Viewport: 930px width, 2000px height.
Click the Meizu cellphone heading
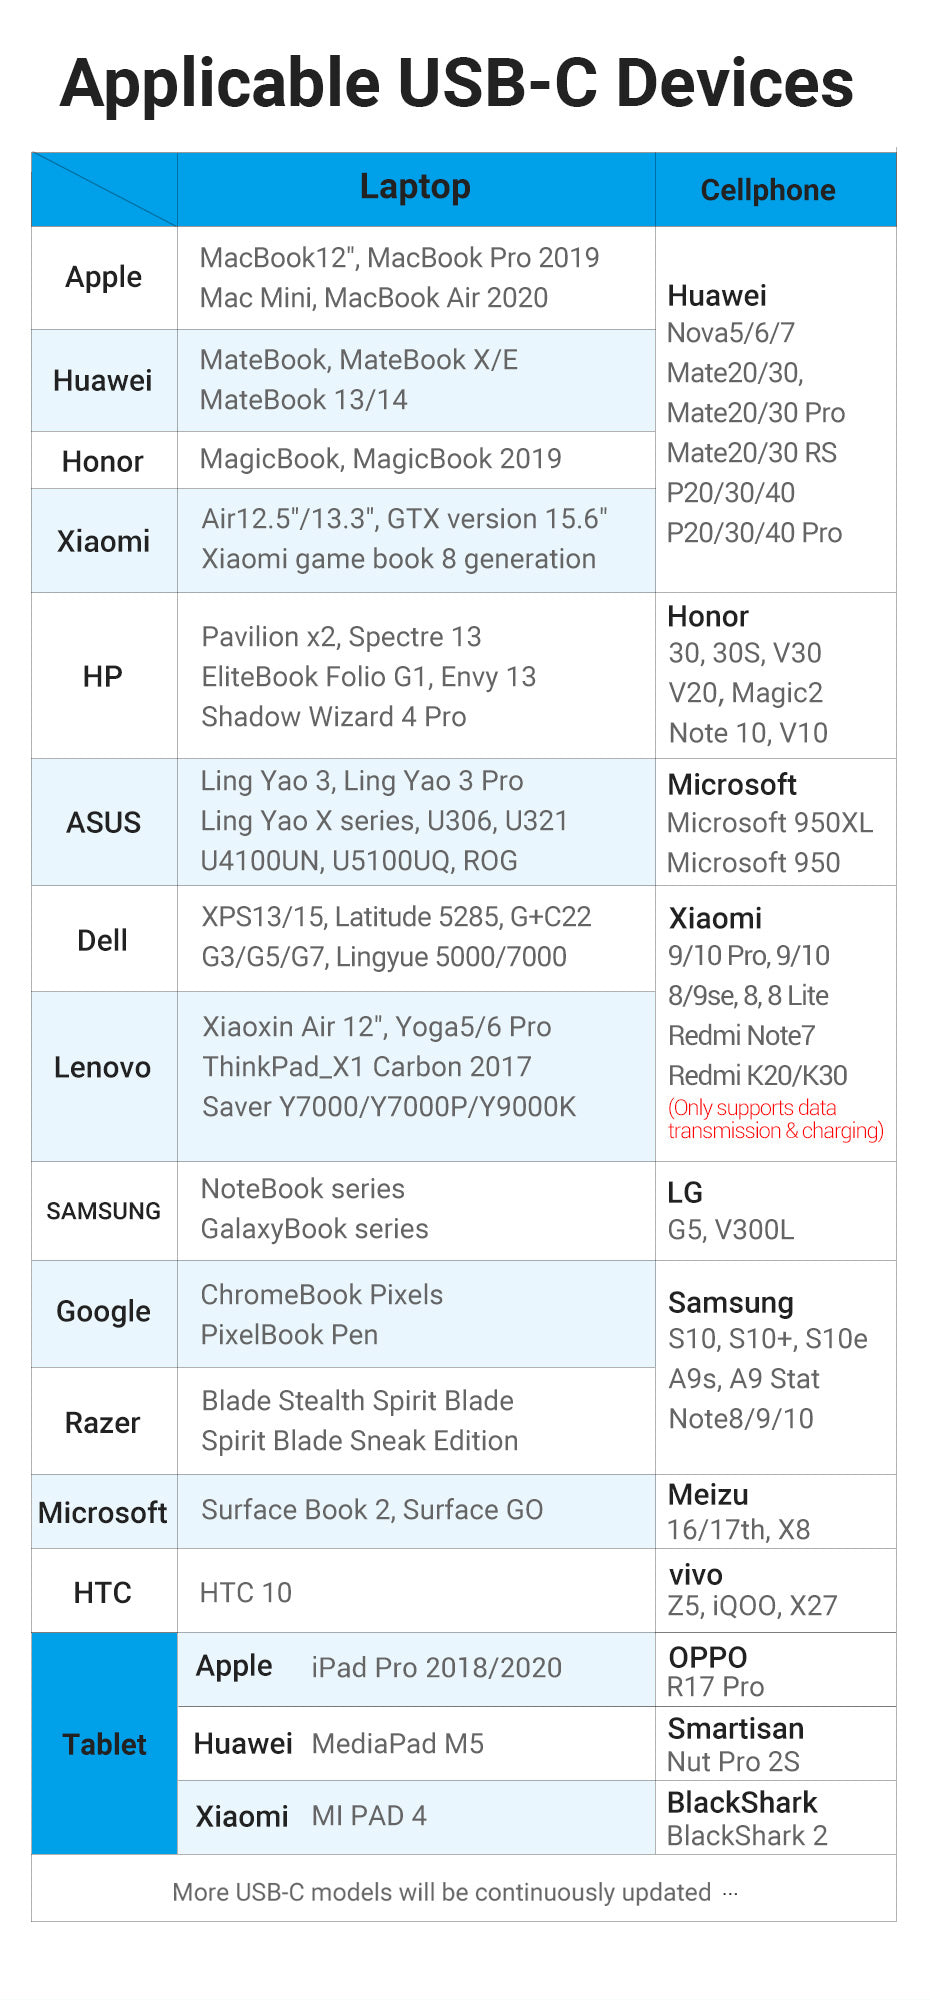pyautogui.click(x=708, y=1495)
